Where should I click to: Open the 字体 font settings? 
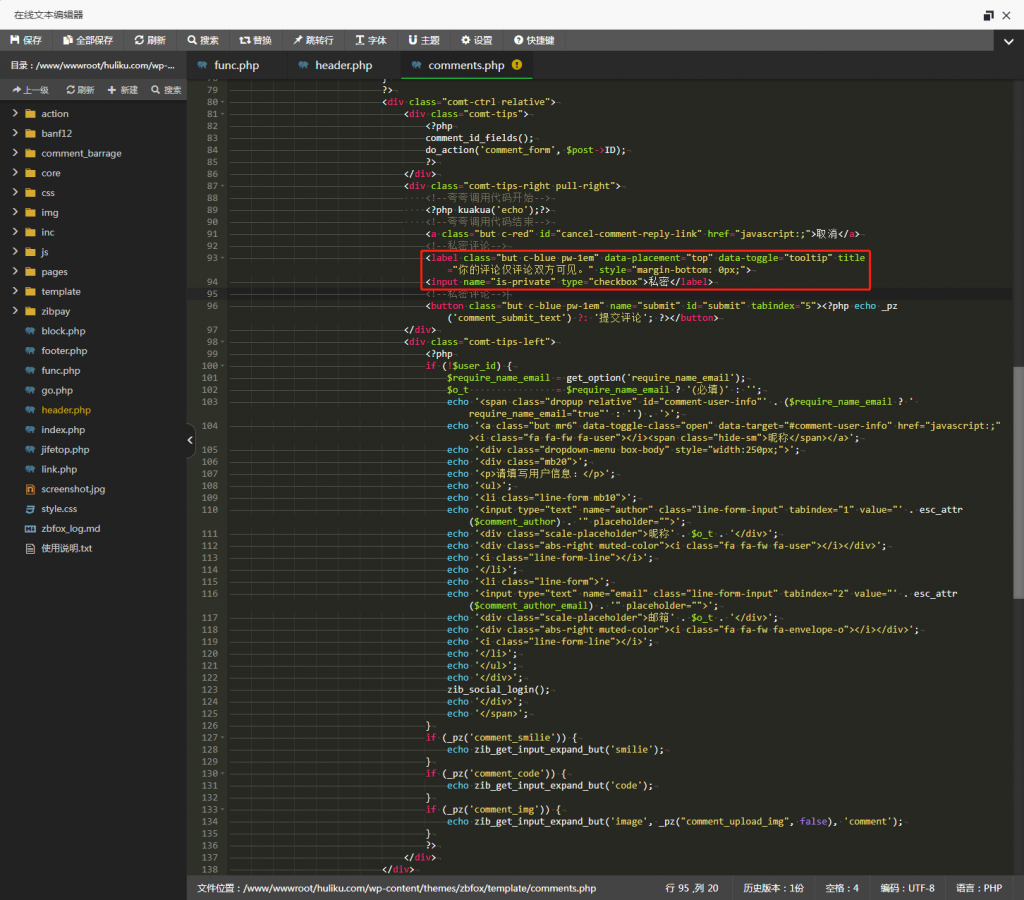370,40
